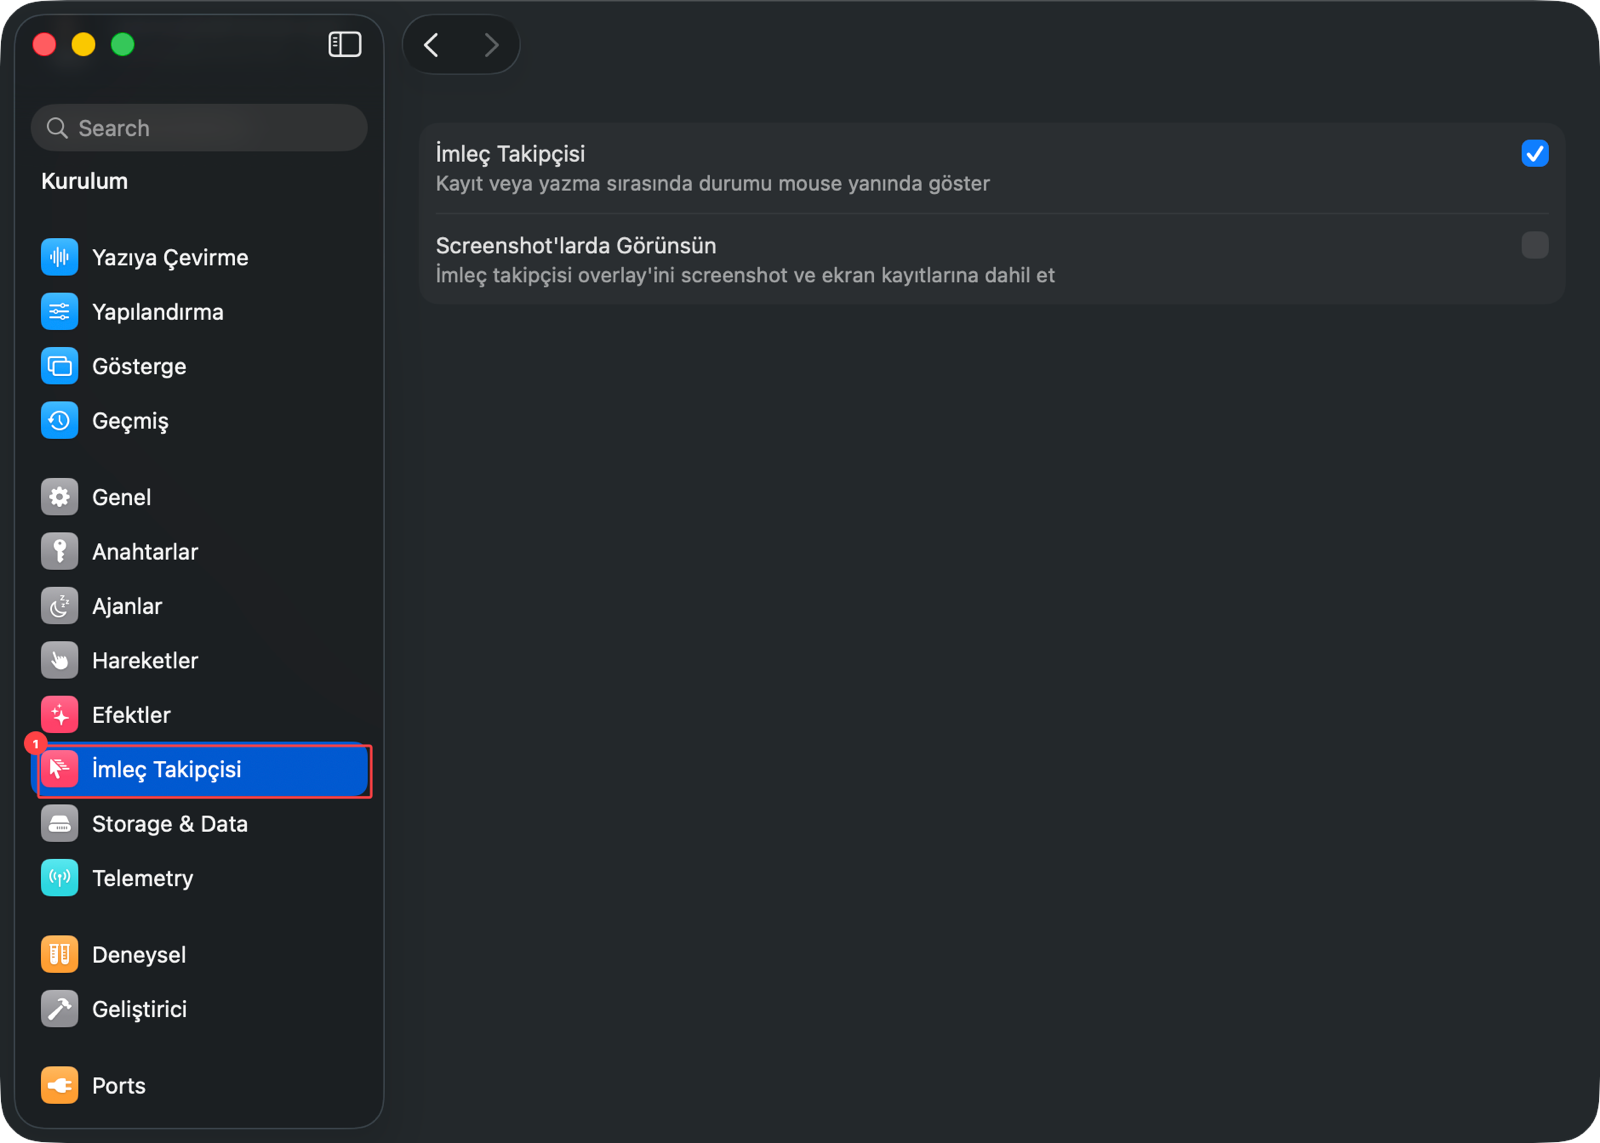Enable the Screenshot'larda Görünsün checkbox
The height and width of the screenshot is (1143, 1600).
coord(1535,245)
